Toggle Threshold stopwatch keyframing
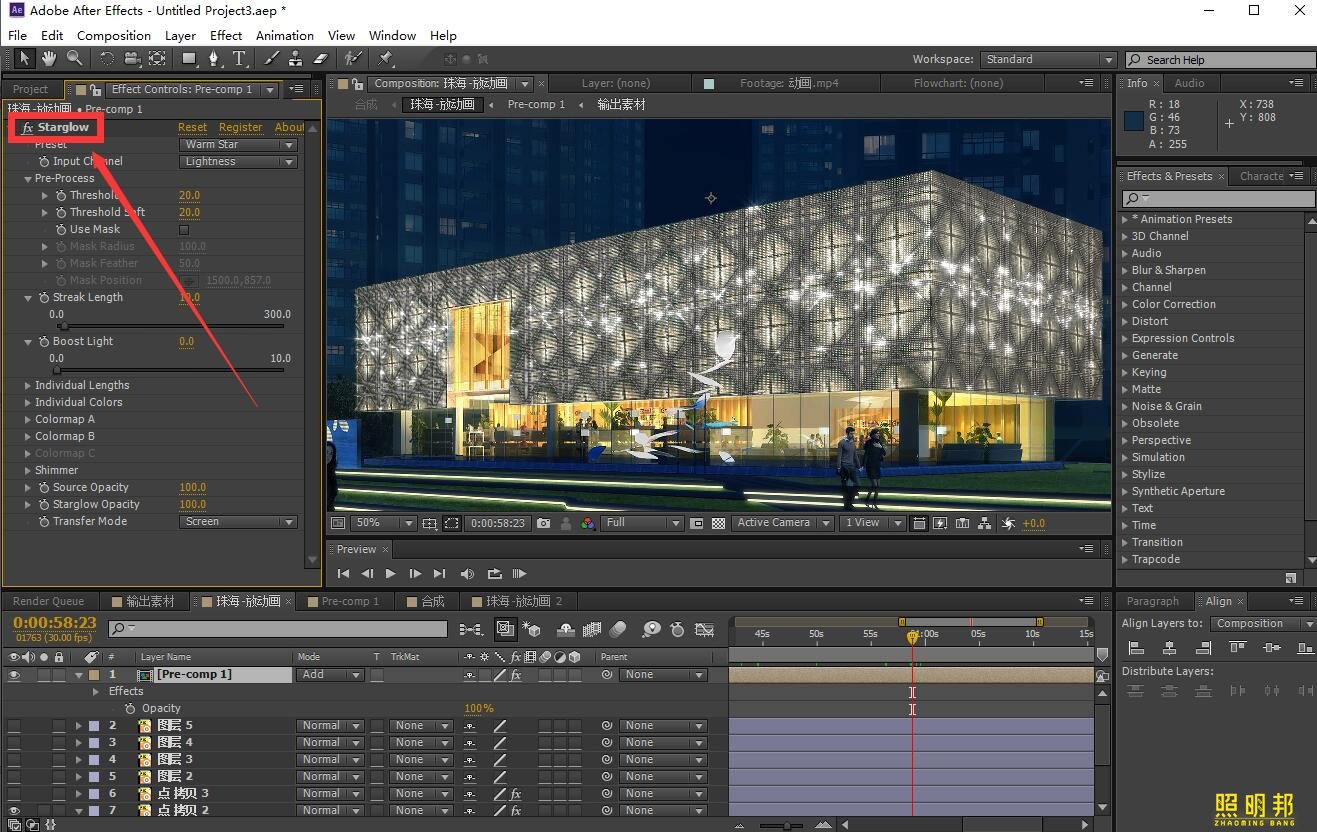The width and height of the screenshot is (1317, 832). click(x=61, y=196)
